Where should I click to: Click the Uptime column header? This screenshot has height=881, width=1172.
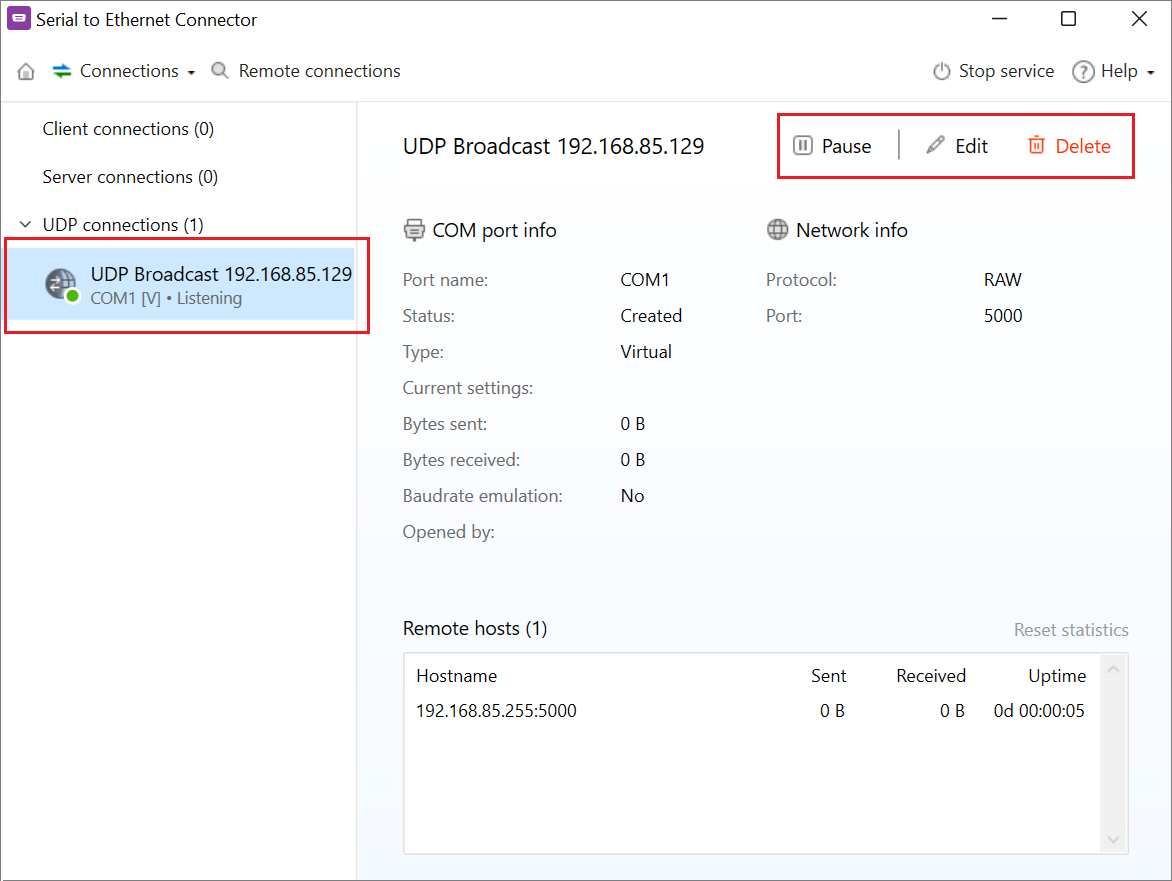[x=1057, y=676]
